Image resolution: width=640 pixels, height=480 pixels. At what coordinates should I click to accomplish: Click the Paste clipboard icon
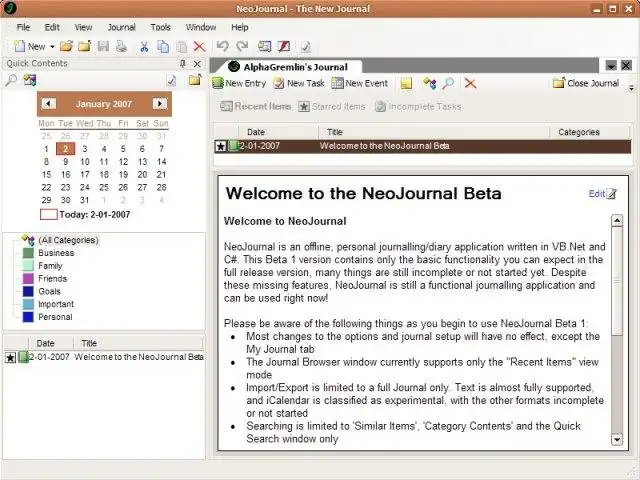tap(181, 47)
